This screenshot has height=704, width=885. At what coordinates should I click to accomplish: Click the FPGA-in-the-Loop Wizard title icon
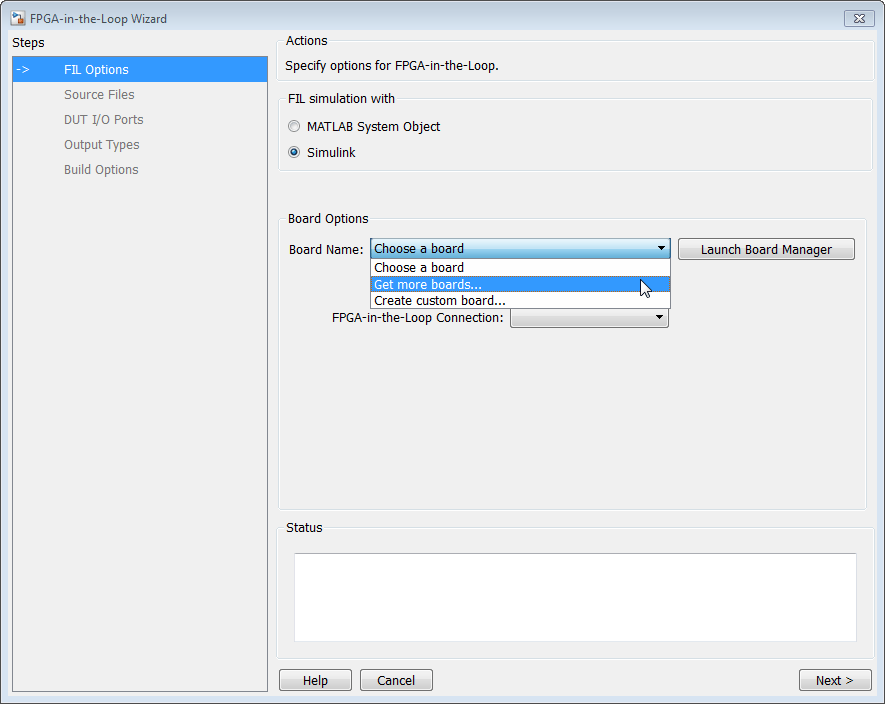coord(17,18)
